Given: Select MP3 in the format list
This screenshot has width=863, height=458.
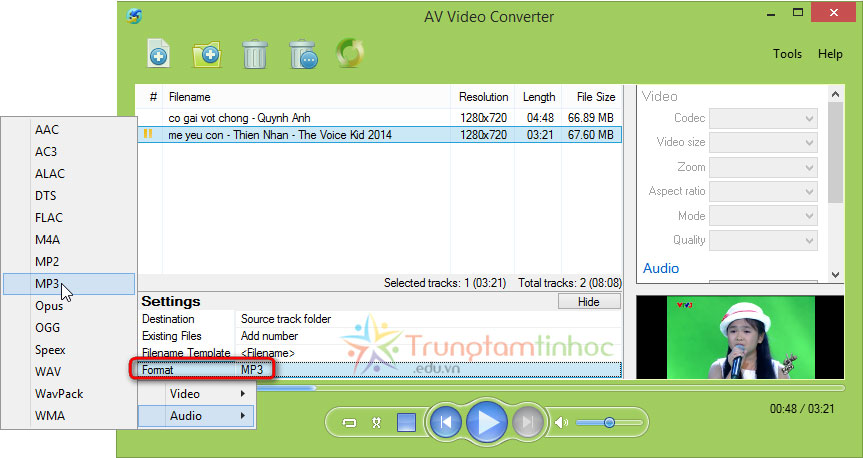Looking at the screenshot, I should [69, 284].
